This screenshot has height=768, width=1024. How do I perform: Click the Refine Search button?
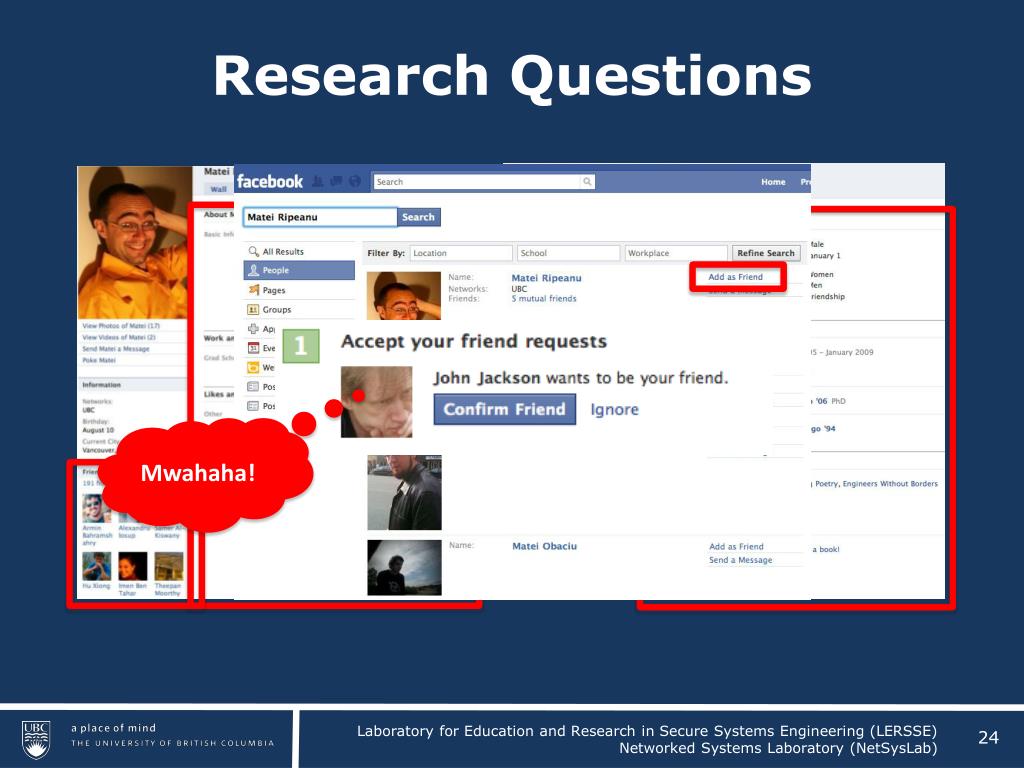coord(766,253)
